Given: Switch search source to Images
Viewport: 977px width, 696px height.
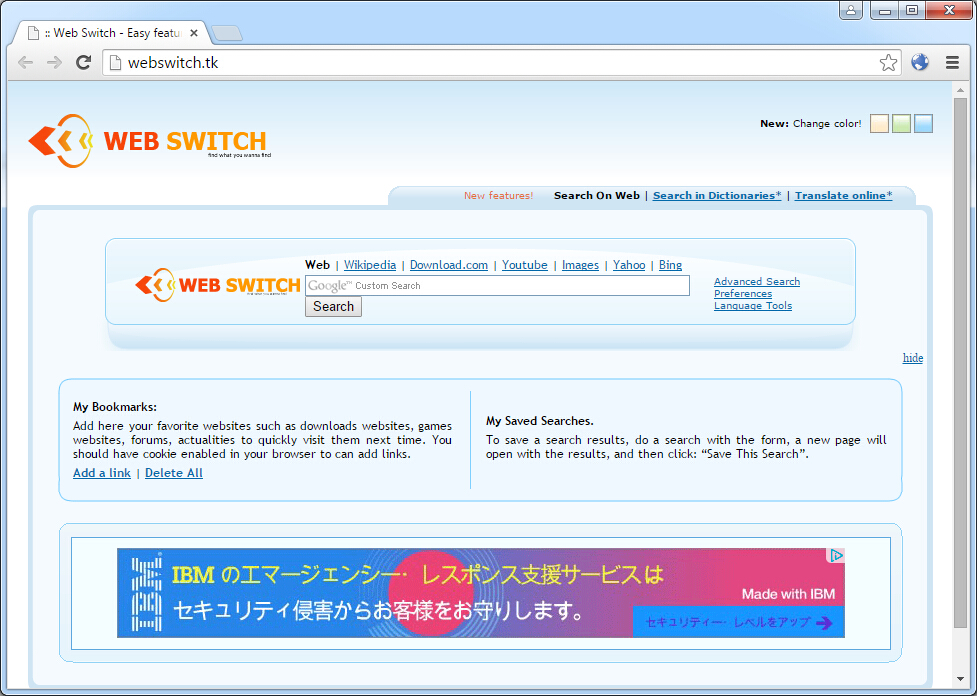Looking at the screenshot, I should click(x=580, y=265).
